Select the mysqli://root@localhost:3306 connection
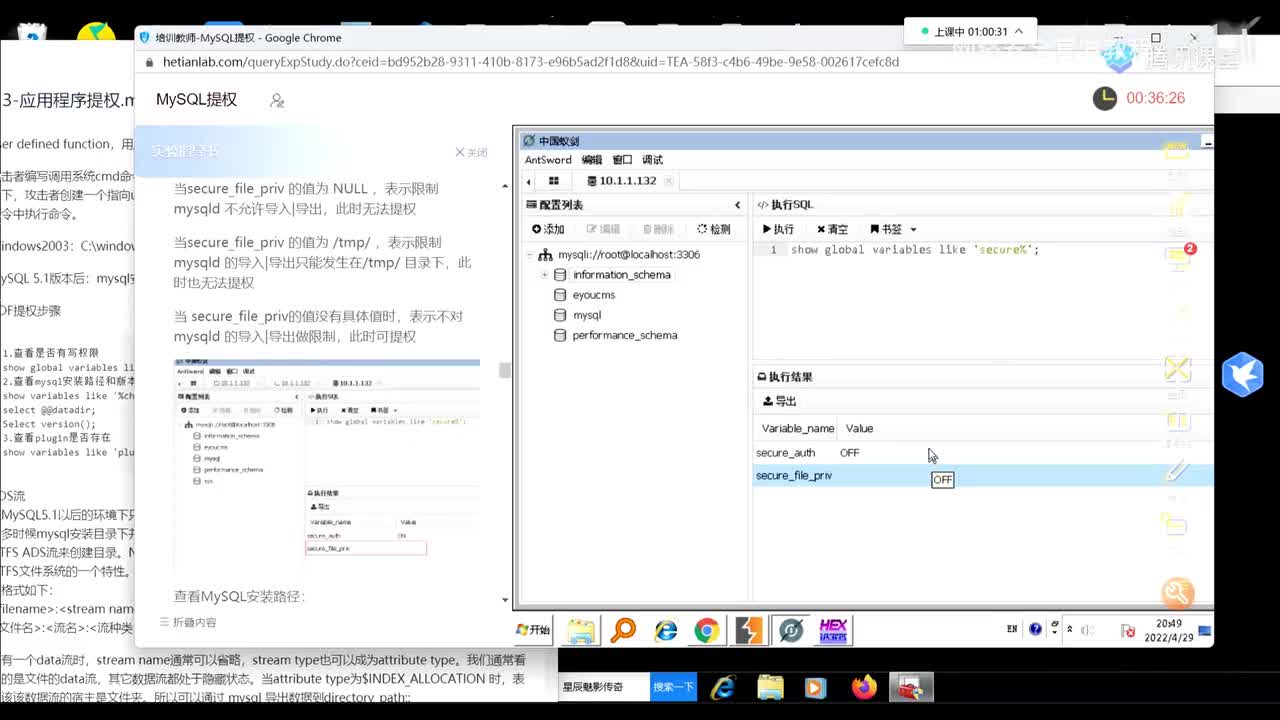This screenshot has width=1280, height=720. pyautogui.click(x=628, y=255)
